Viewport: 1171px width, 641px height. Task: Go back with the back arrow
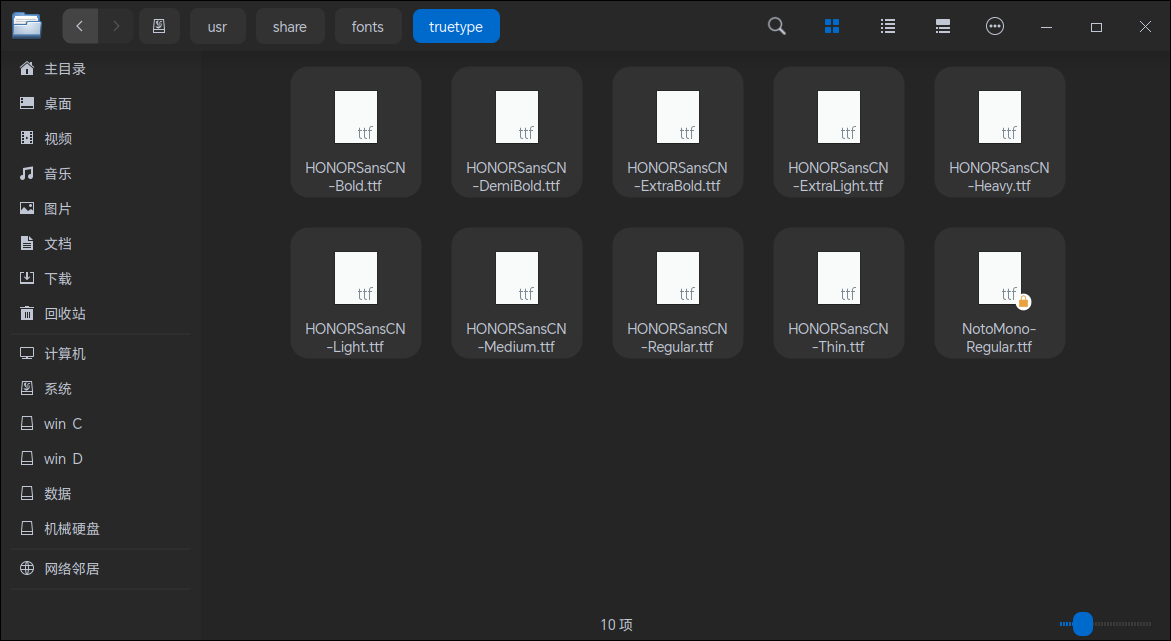(80, 26)
